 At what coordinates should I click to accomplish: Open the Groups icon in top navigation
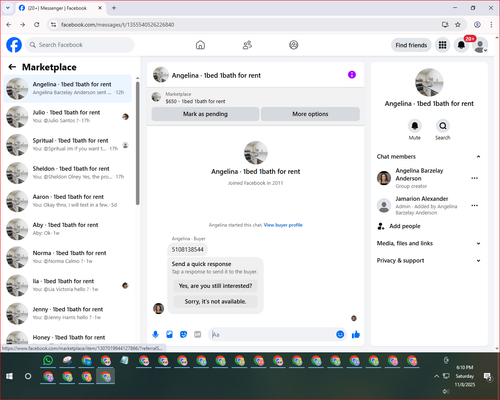pyautogui.click(x=294, y=45)
